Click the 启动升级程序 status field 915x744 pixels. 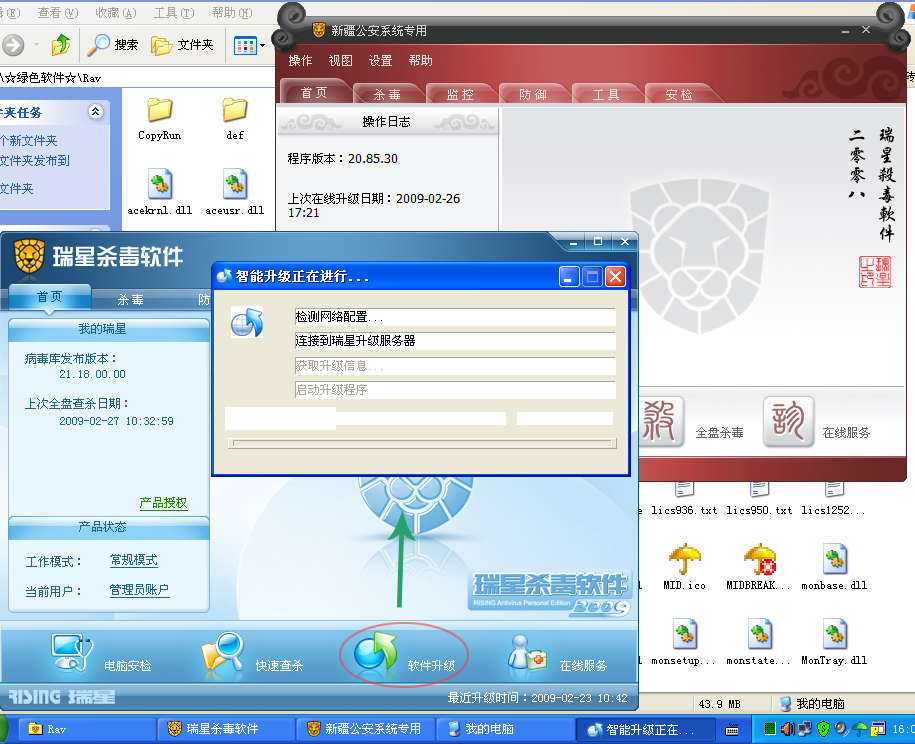[455, 390]
